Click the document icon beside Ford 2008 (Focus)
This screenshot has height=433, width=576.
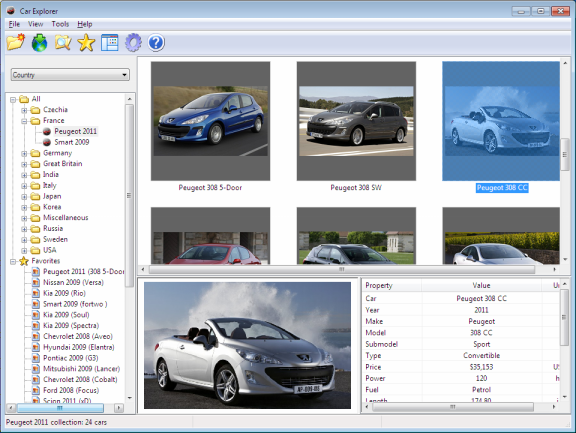click(x=36, y=390)
